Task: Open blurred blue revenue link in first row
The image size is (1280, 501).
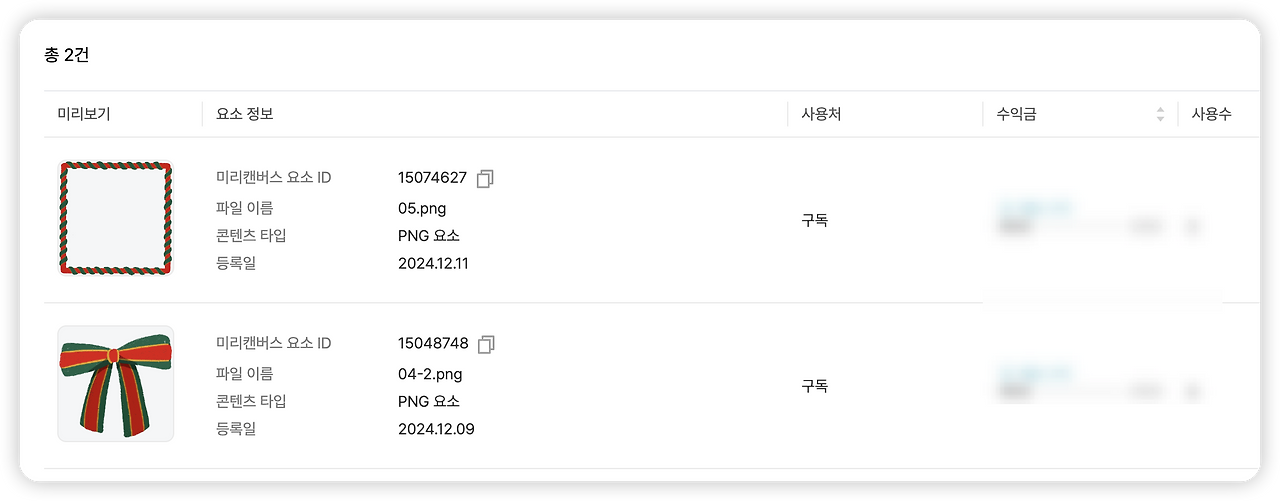Action: (1035, 208)
